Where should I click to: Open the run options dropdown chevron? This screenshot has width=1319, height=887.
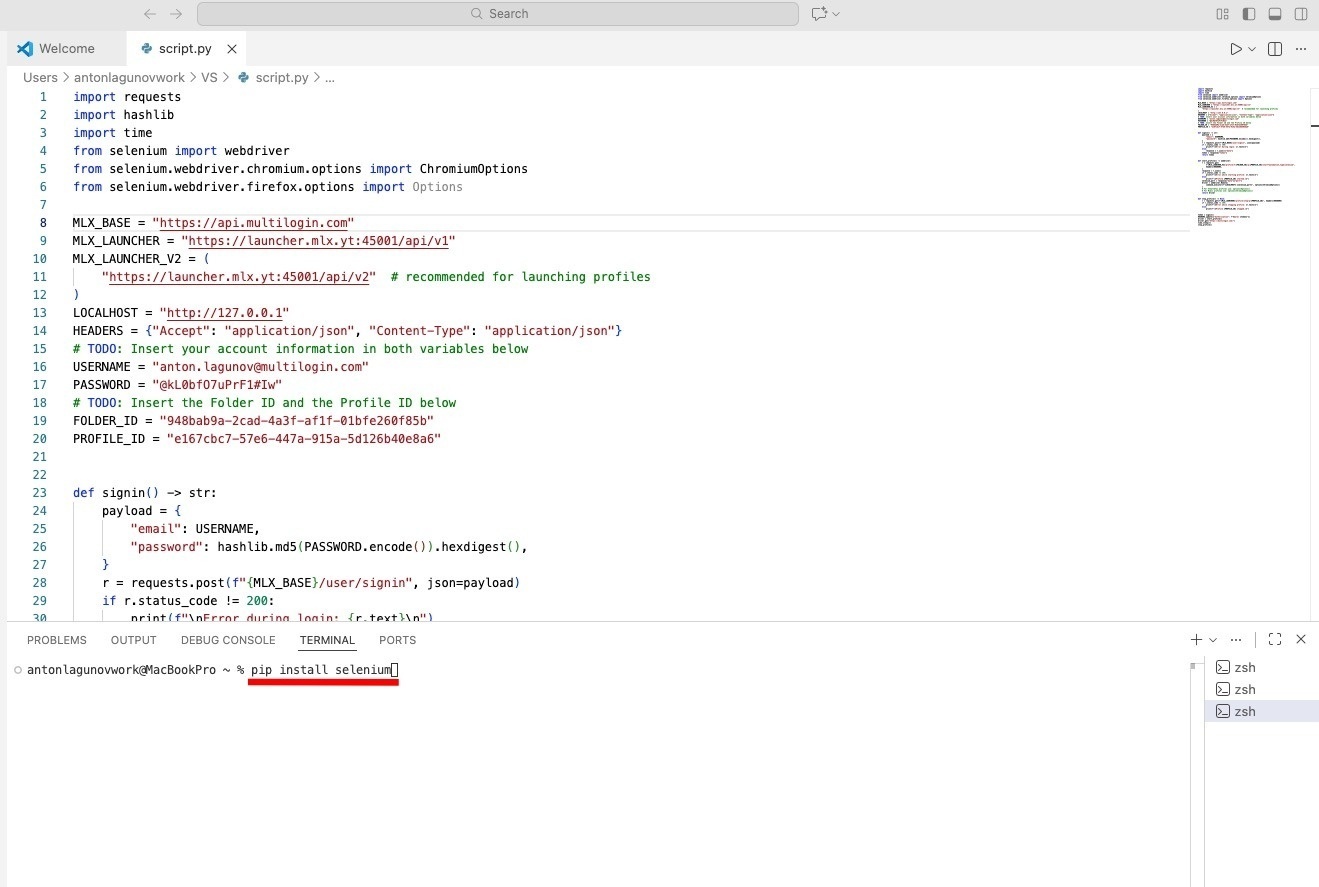click(x=1250, y=48)
